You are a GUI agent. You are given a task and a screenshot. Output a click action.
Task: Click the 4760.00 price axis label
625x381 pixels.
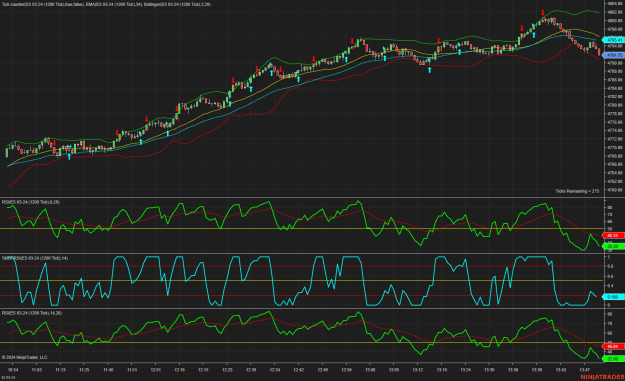pos(615,190)
